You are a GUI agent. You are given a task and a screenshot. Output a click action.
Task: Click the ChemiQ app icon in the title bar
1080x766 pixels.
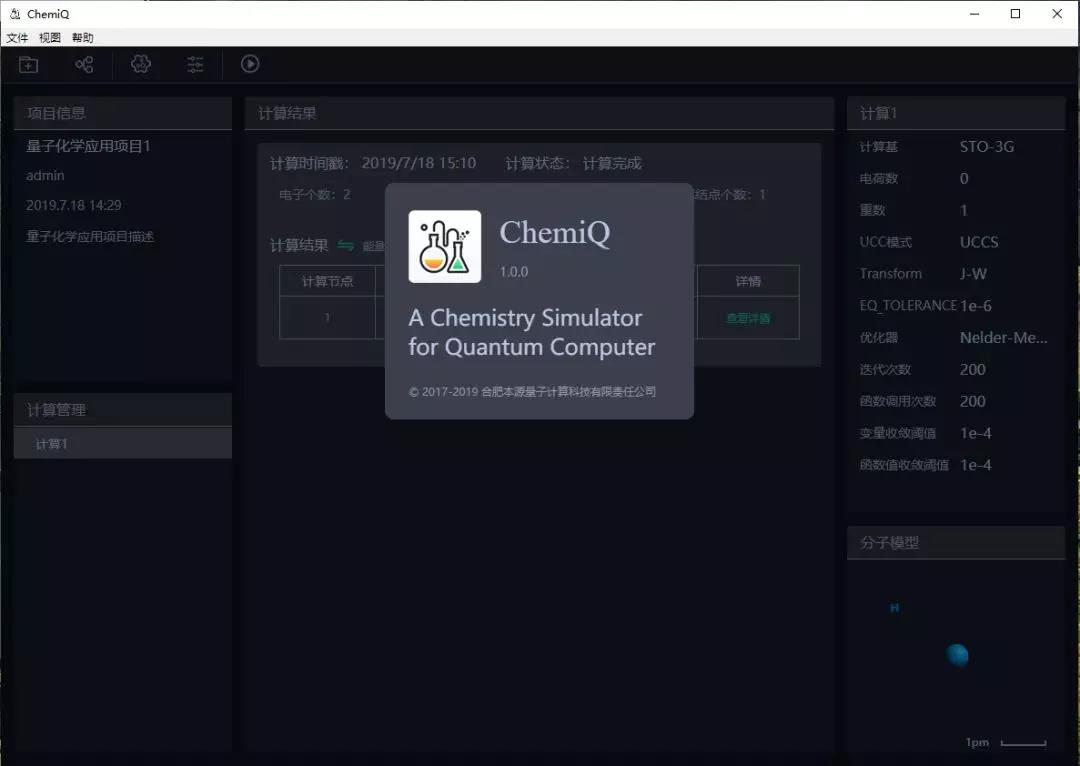14,13
